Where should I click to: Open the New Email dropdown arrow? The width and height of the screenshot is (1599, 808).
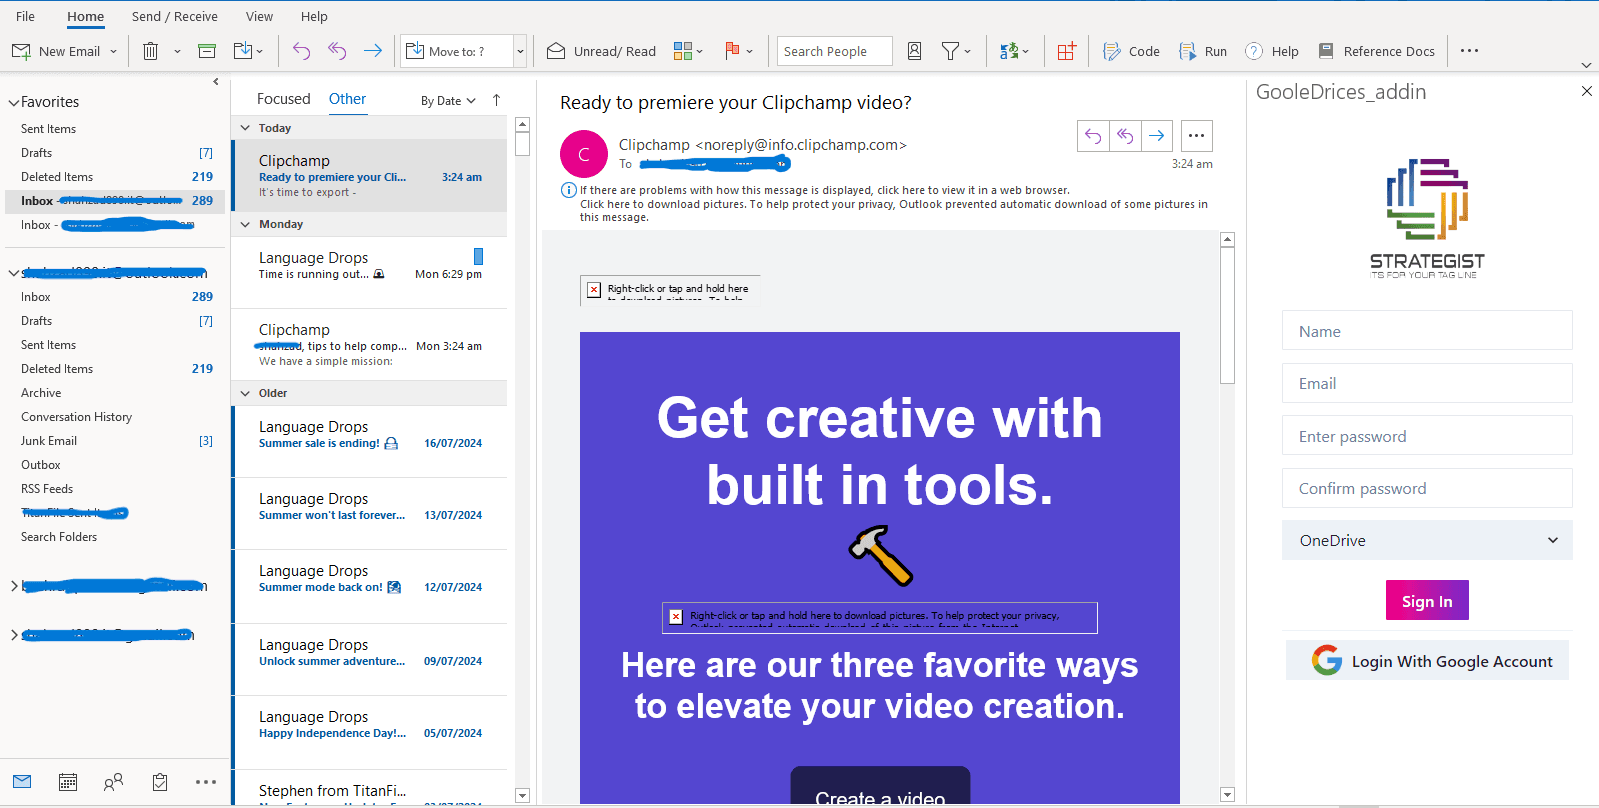(x=113, y=51)
